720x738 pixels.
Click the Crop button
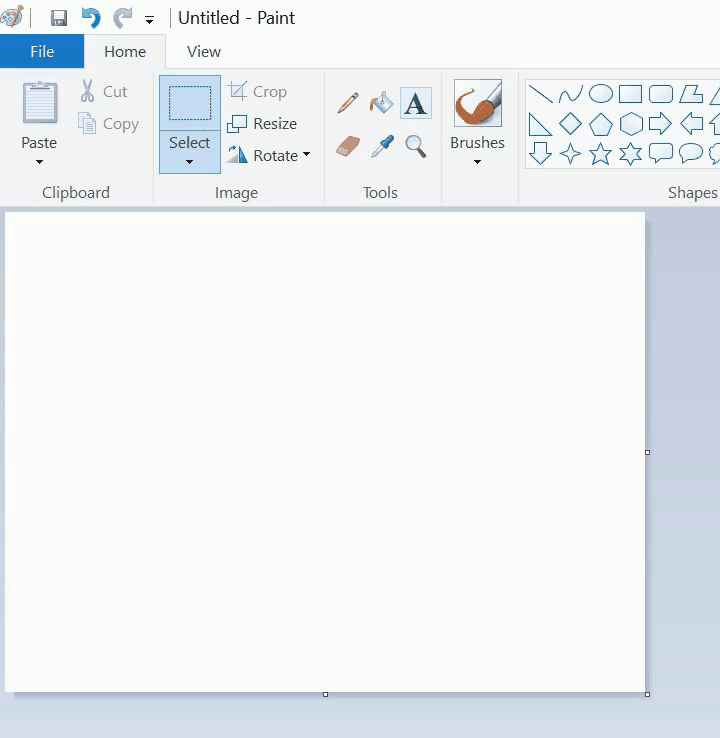pyautogui.click(x=257, y=91)
